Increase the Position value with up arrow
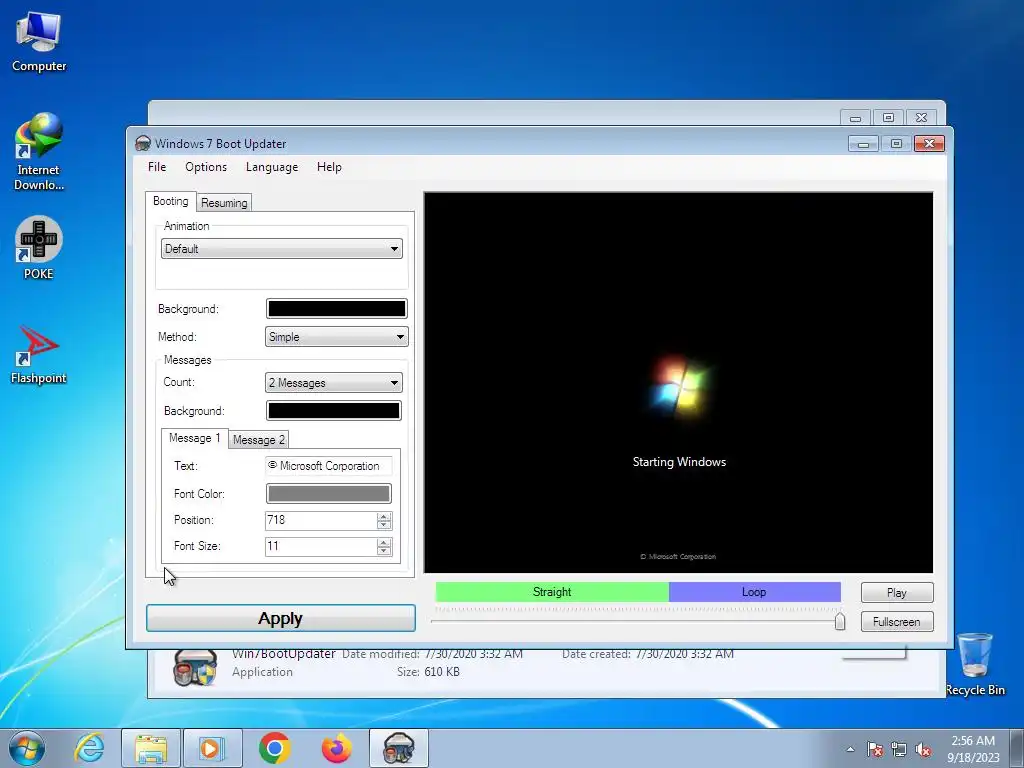The image size is (1024, 768). [384, 517]
